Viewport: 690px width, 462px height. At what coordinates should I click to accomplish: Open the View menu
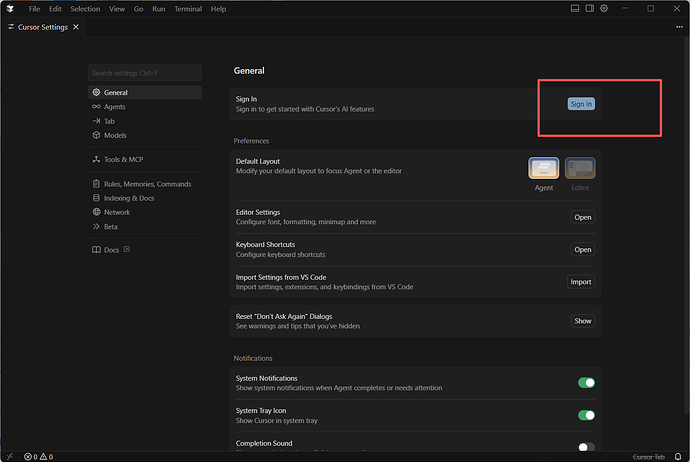tap(117, 9)
